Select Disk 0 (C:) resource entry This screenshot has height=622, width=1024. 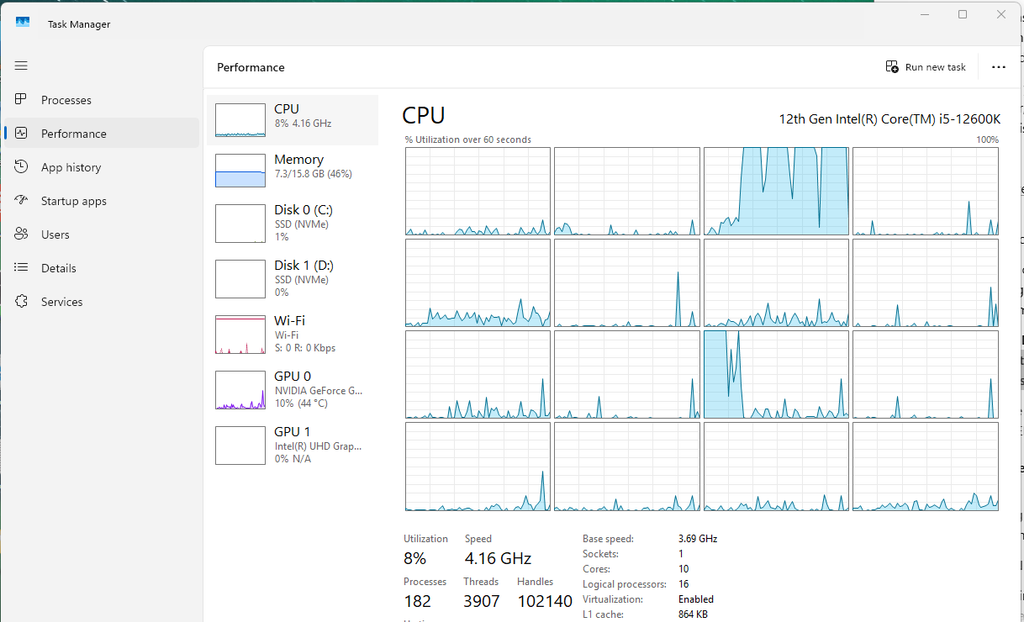(293, 223)
